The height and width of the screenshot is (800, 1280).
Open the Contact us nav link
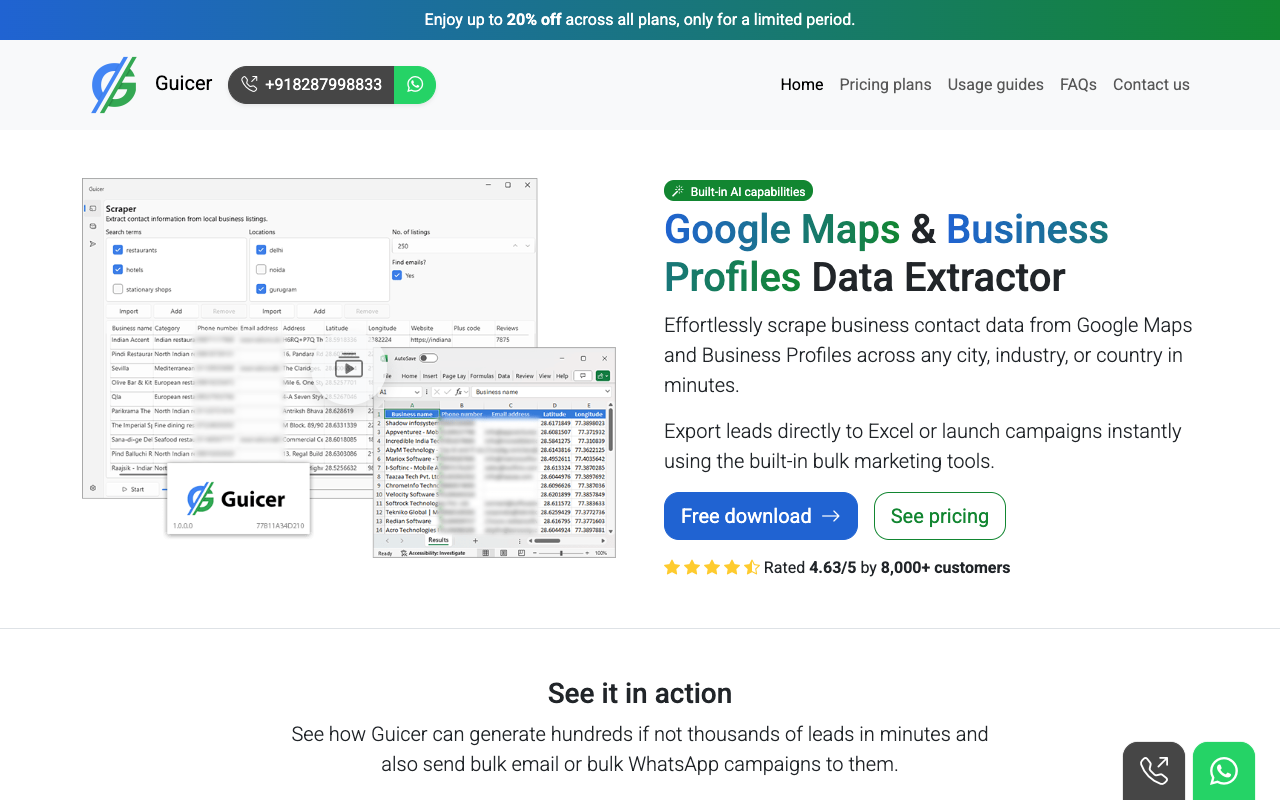(1151, 85)
